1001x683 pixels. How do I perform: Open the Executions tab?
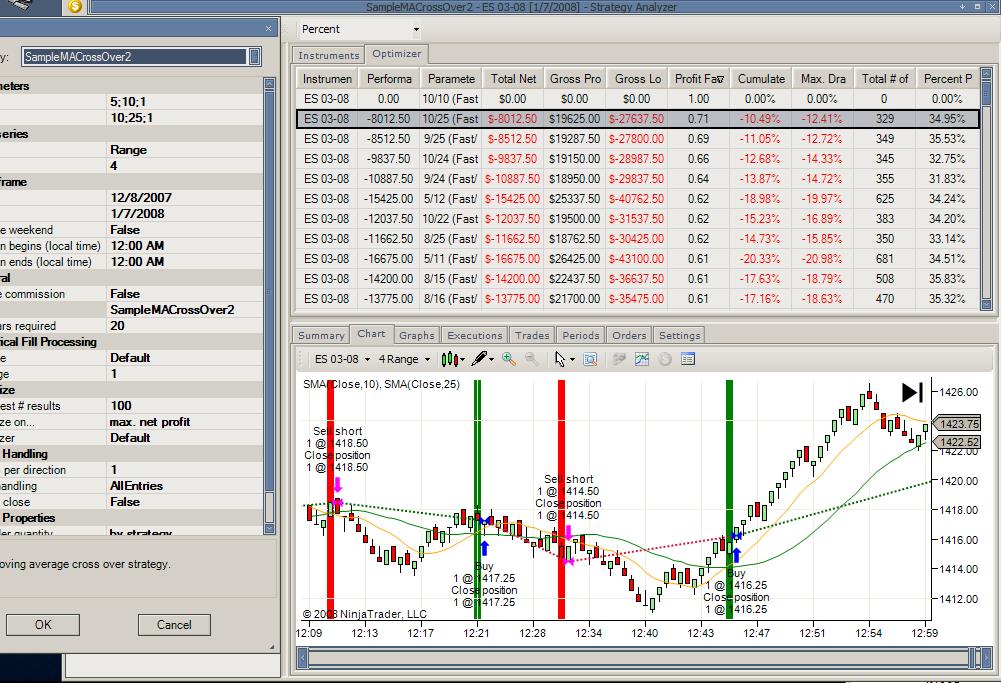click(x=475, y=335)
